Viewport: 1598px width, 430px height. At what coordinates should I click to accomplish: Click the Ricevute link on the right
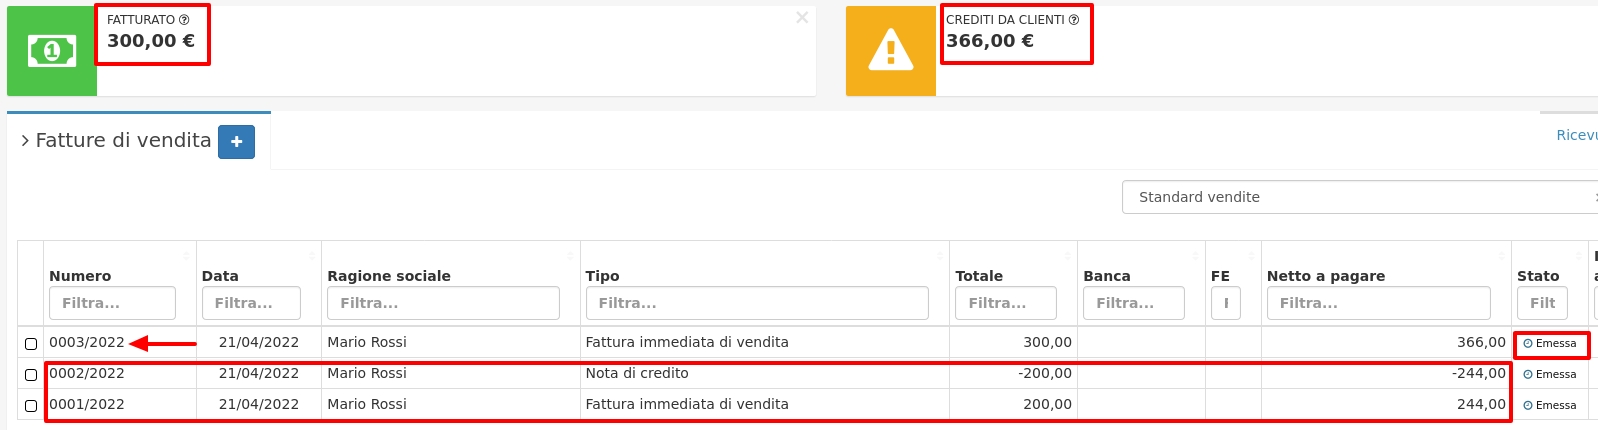1576,135
